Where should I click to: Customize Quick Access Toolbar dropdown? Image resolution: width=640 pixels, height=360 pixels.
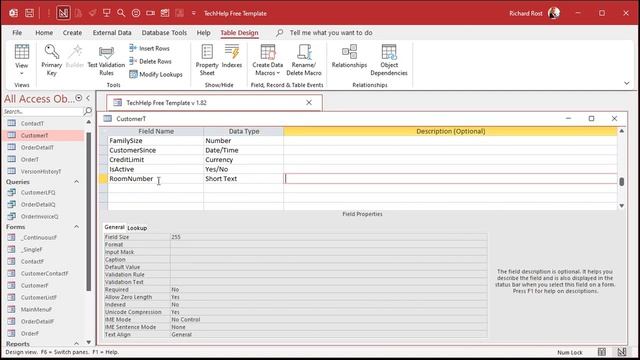pos(193,13)
